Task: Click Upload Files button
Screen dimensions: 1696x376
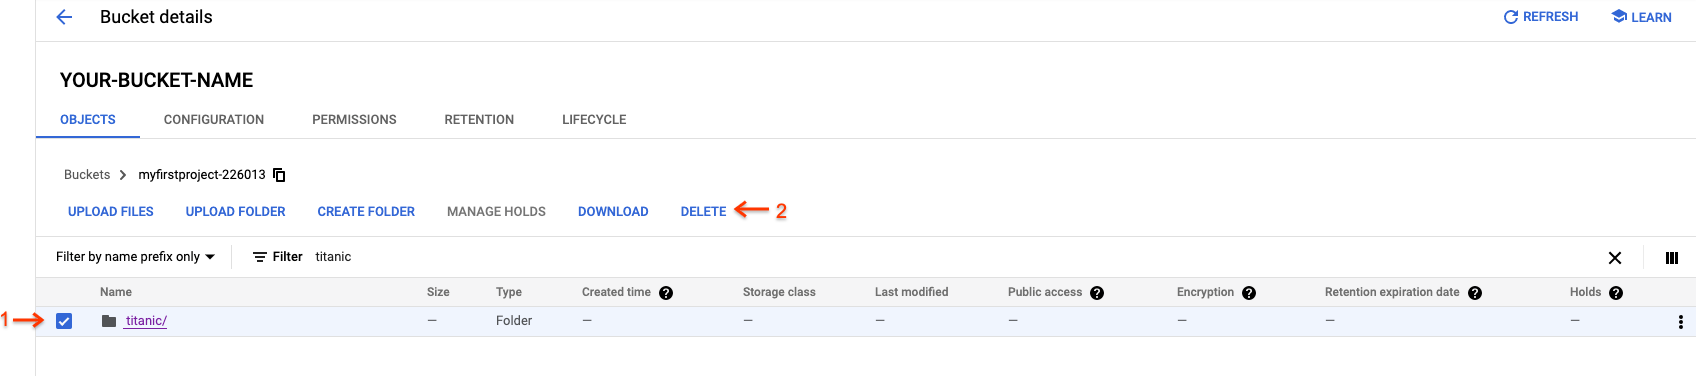Action: [x=111, y=212]
